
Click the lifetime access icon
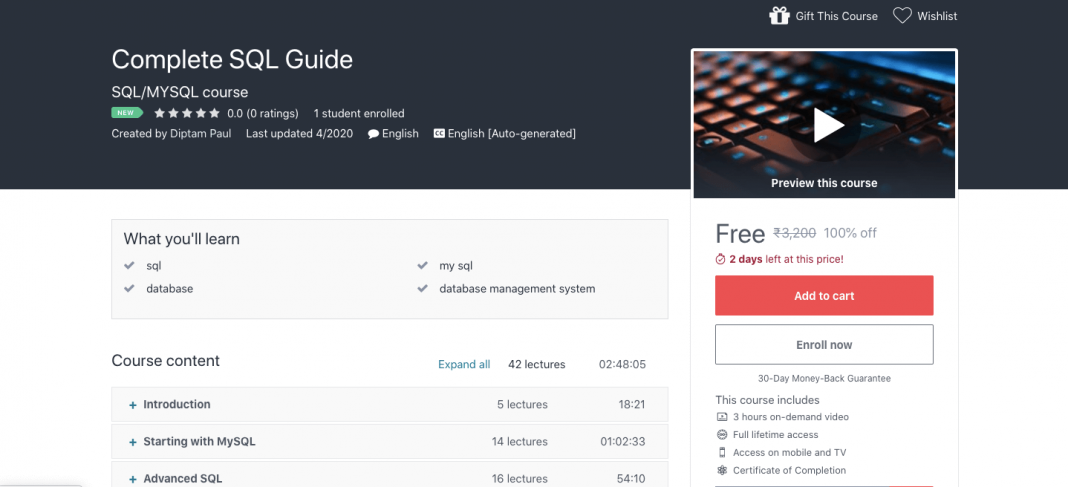[x=722, y=435]
